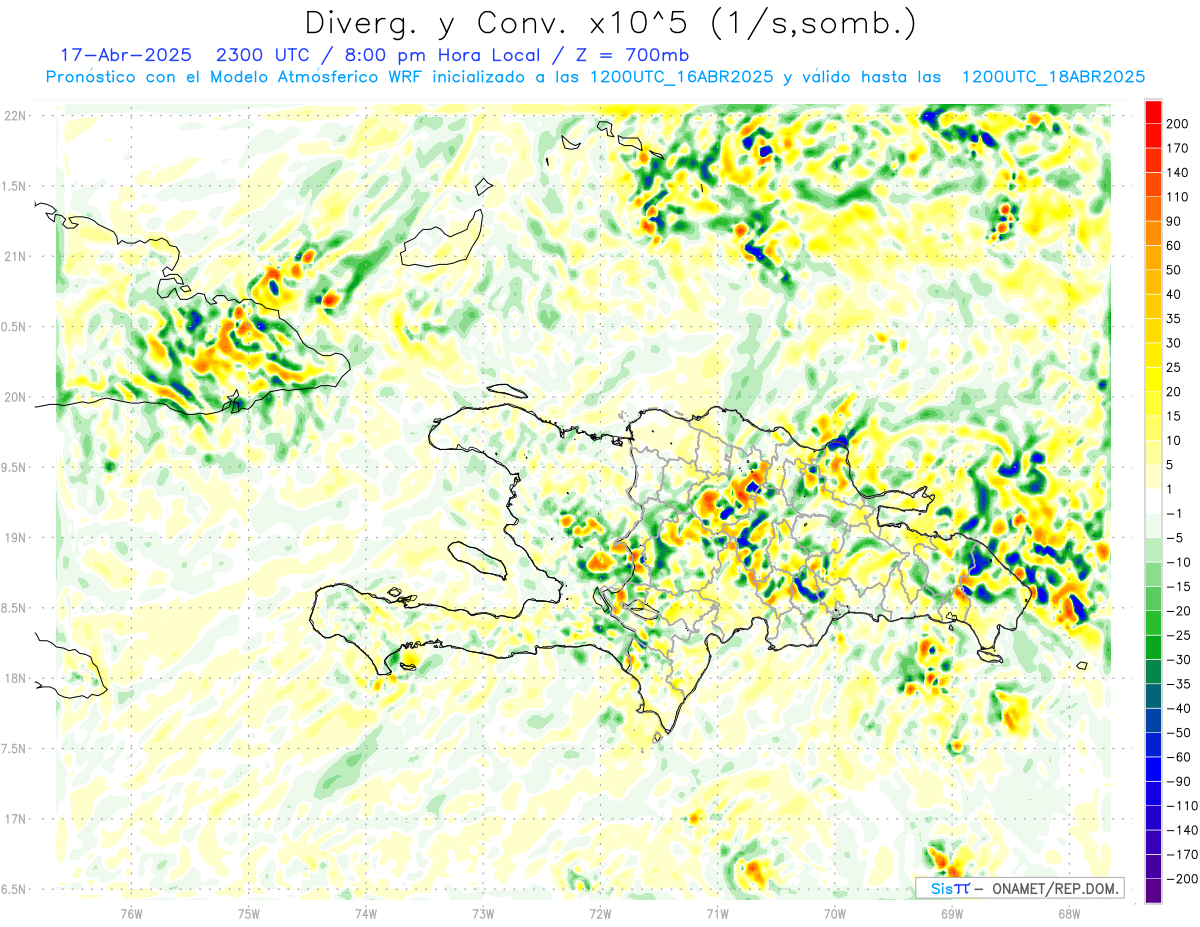Click the blue "Sistt" logo text
Viewport: 1200px width, 927px height.
coord(950,889)
